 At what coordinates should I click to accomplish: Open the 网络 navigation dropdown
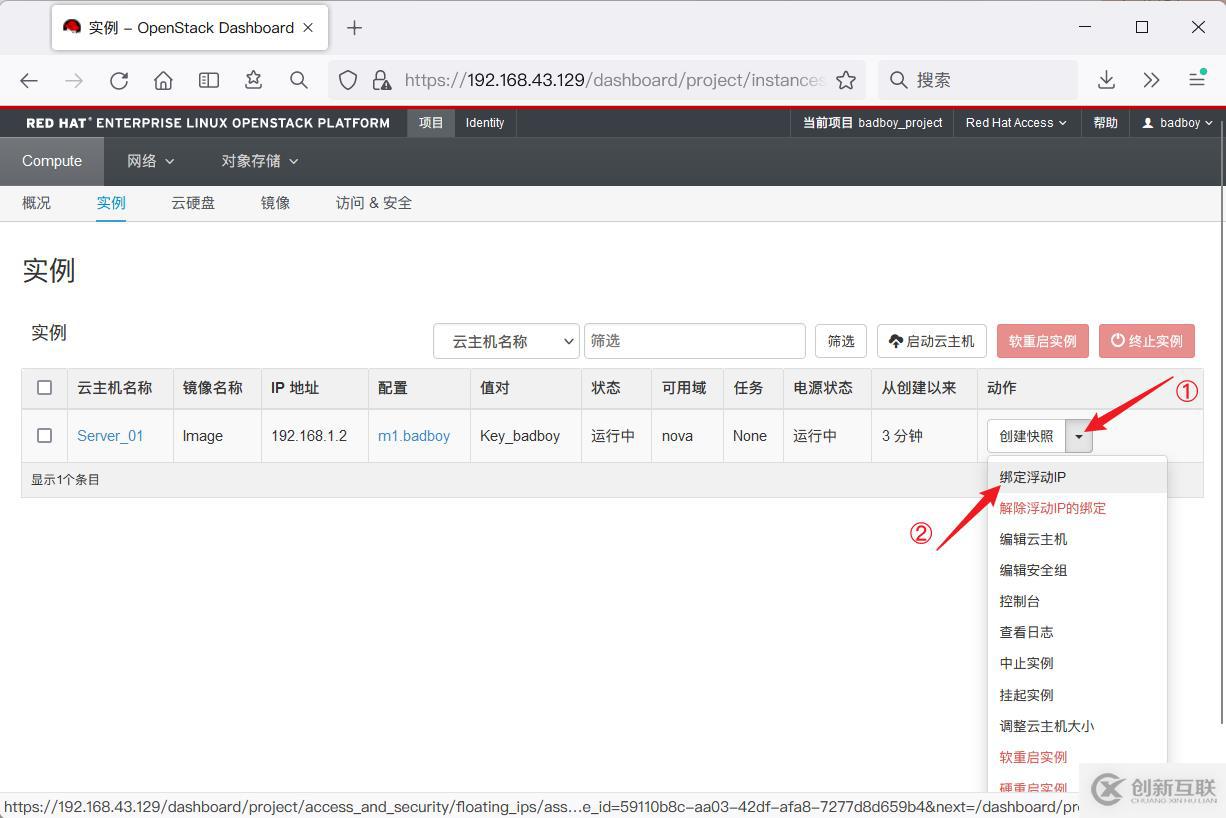(x=150, y=161)
